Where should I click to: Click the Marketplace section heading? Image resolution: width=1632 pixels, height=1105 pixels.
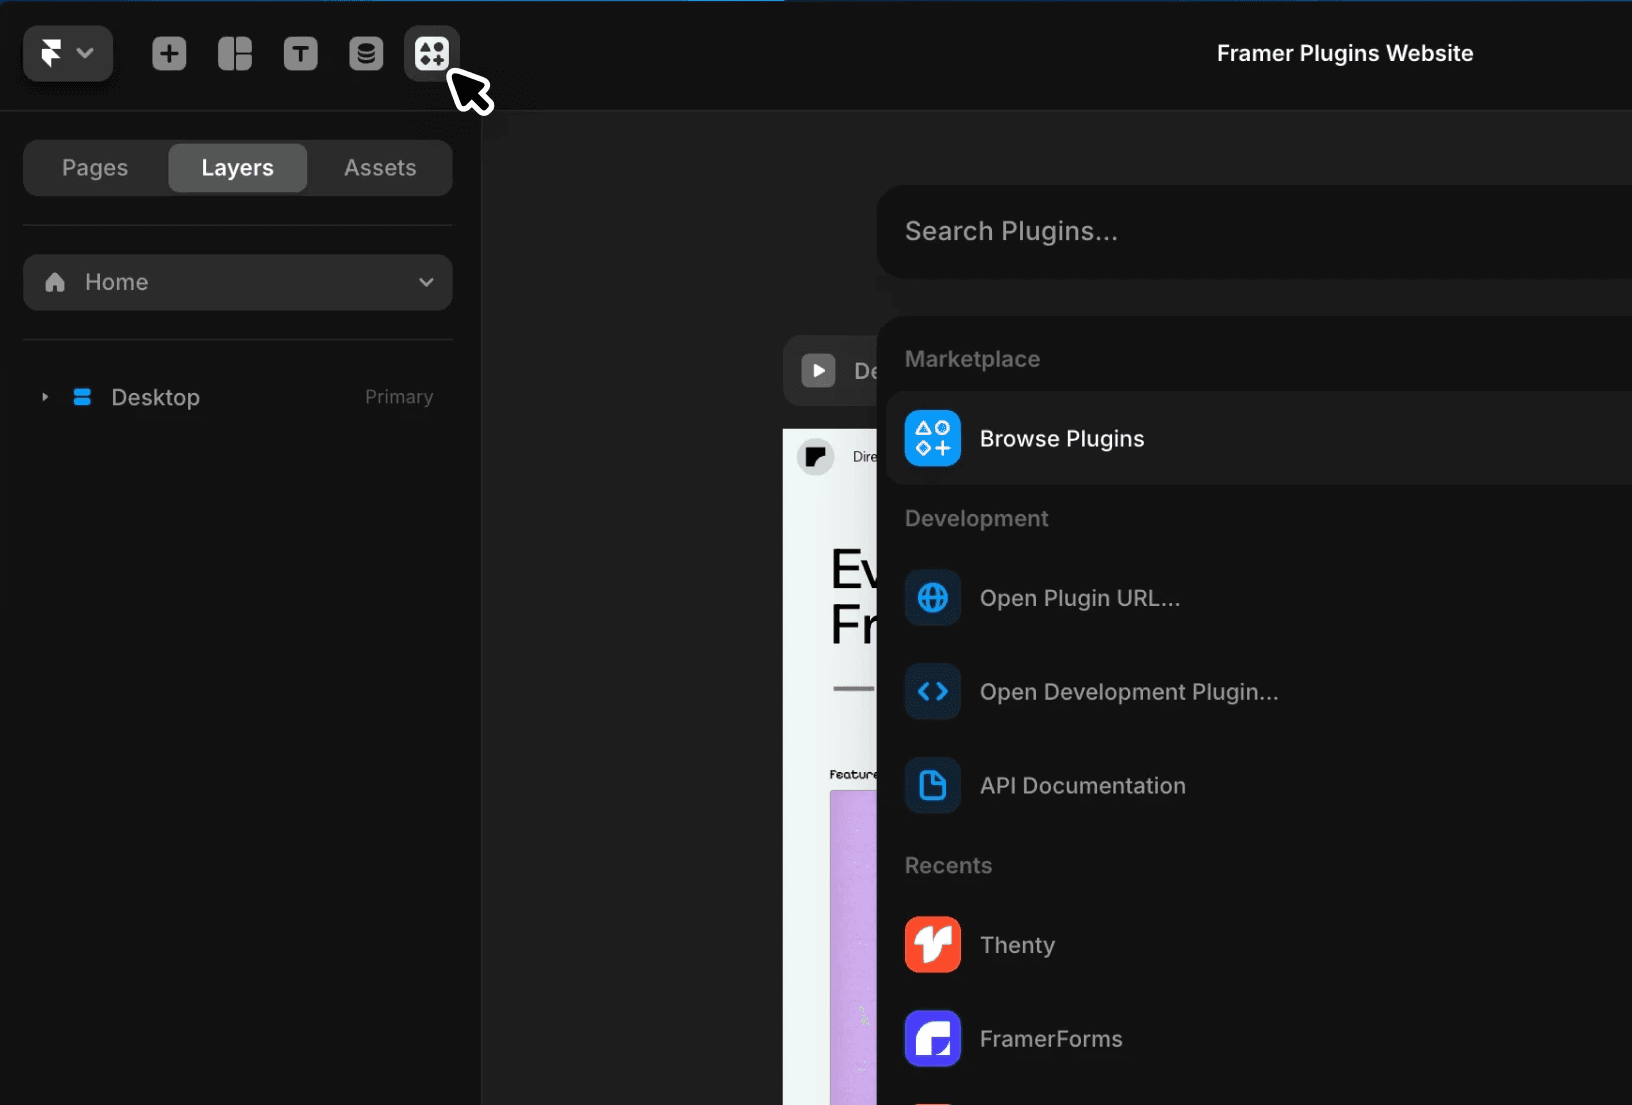[x=972, y=359]
